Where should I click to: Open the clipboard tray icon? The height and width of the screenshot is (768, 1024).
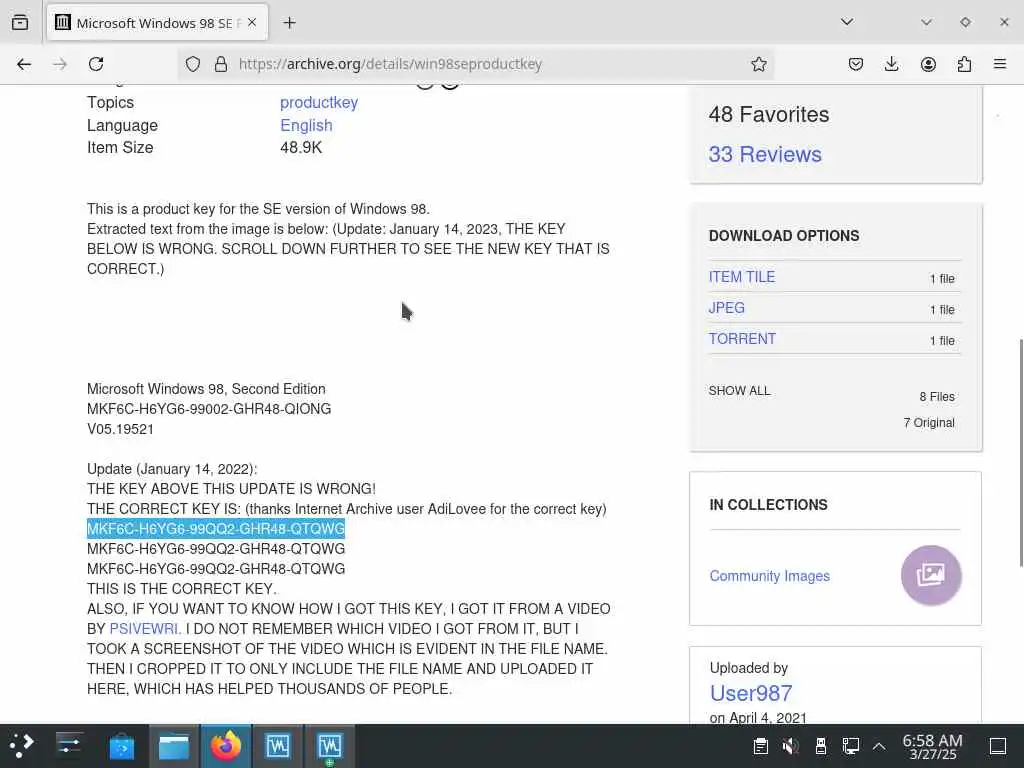[760, 746]
